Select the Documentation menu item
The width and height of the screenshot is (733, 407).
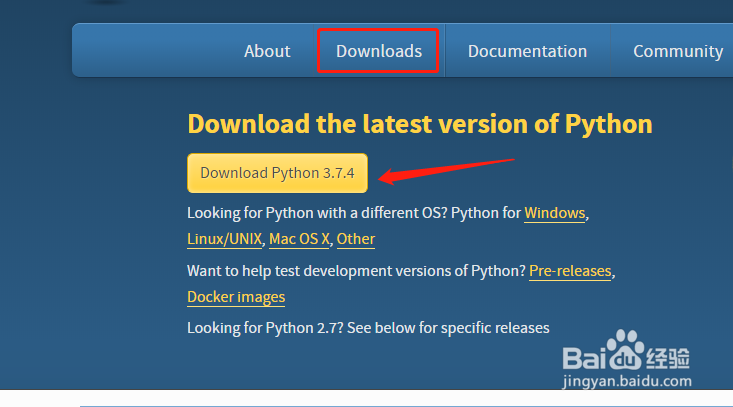tap(527, 51)
